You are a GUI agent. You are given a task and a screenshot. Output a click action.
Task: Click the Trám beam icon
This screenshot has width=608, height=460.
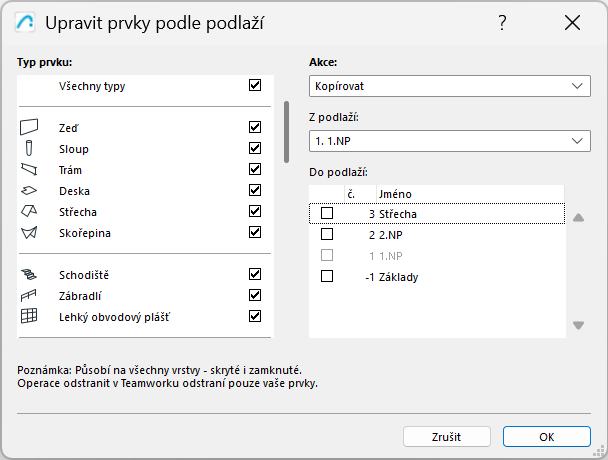(29, 170)
